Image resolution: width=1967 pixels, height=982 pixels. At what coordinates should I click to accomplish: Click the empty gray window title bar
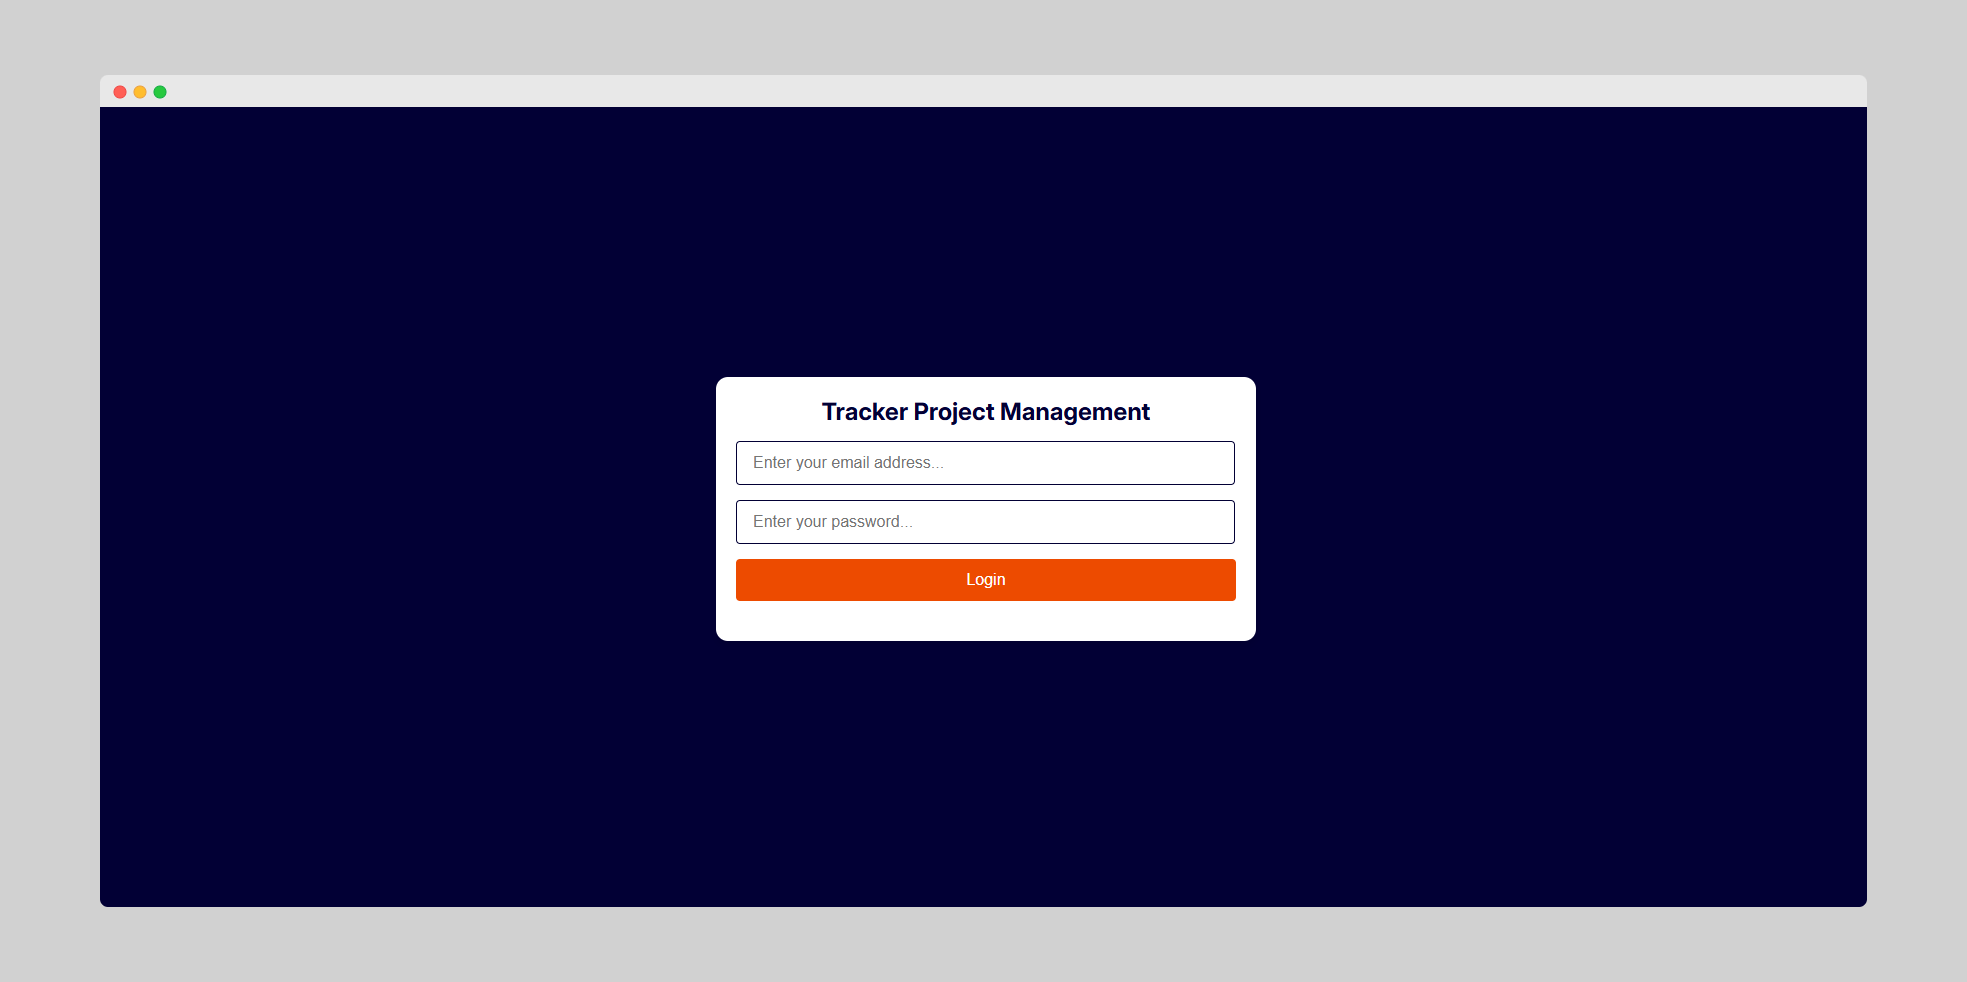[x=983, y=91]
